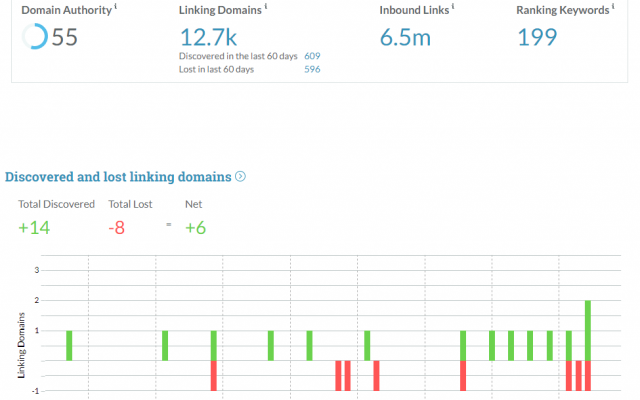Screen dimensions: 640x400
Task: Click the tallest green bar reaching 2
Action: pos(588,331)
